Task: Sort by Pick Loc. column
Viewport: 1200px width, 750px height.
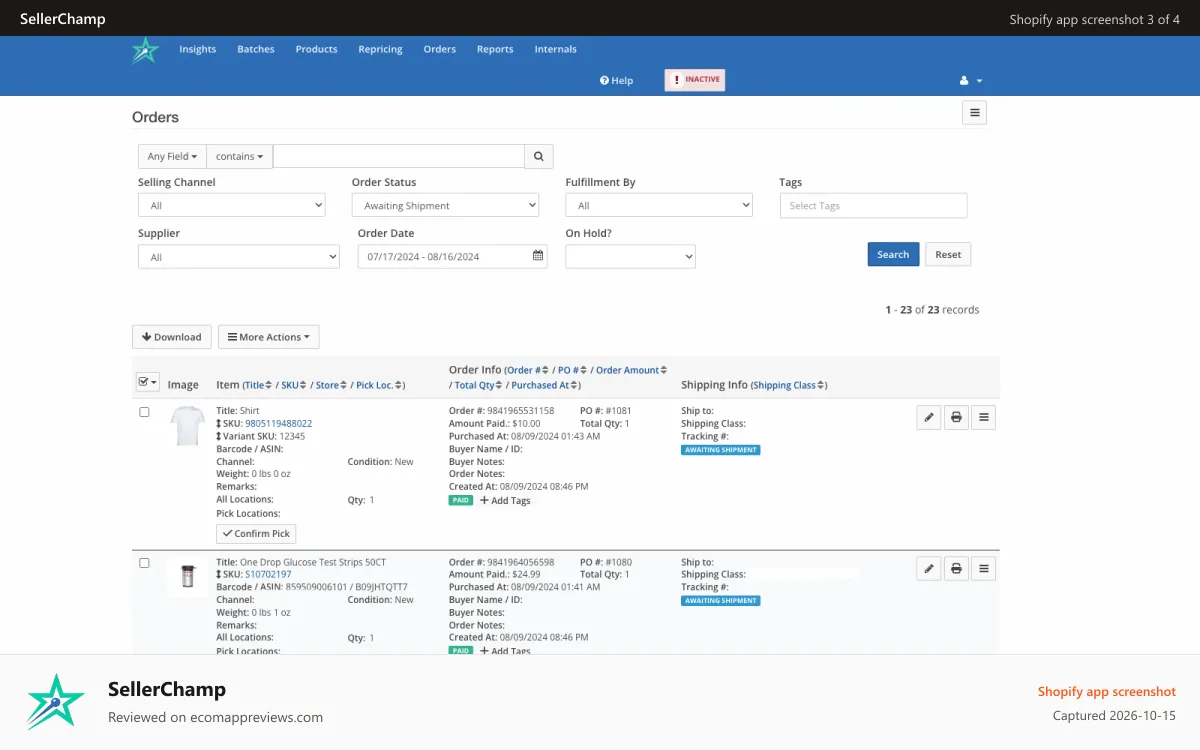Action: click(379, 385)
